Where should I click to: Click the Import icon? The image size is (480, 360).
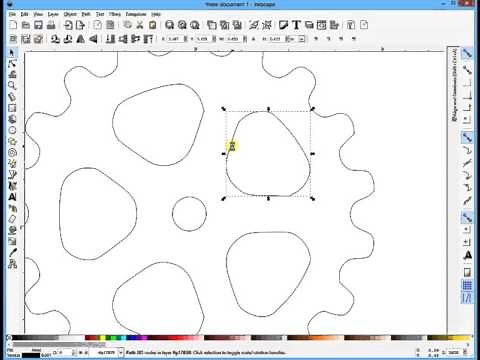coord(68,25)
